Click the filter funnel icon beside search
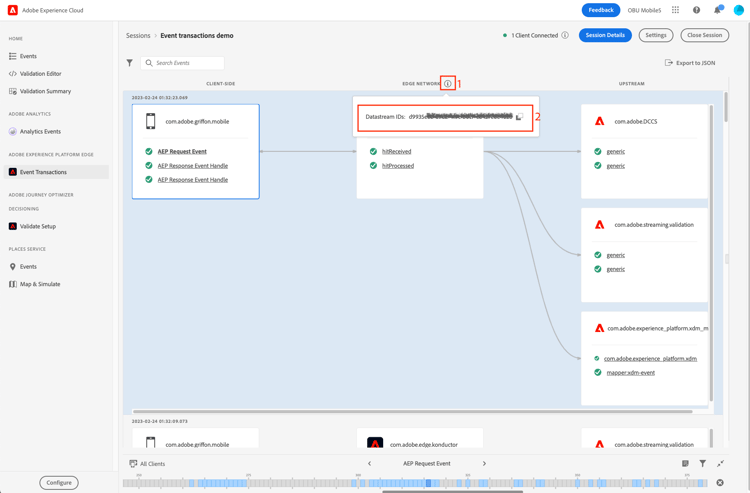 130,63
